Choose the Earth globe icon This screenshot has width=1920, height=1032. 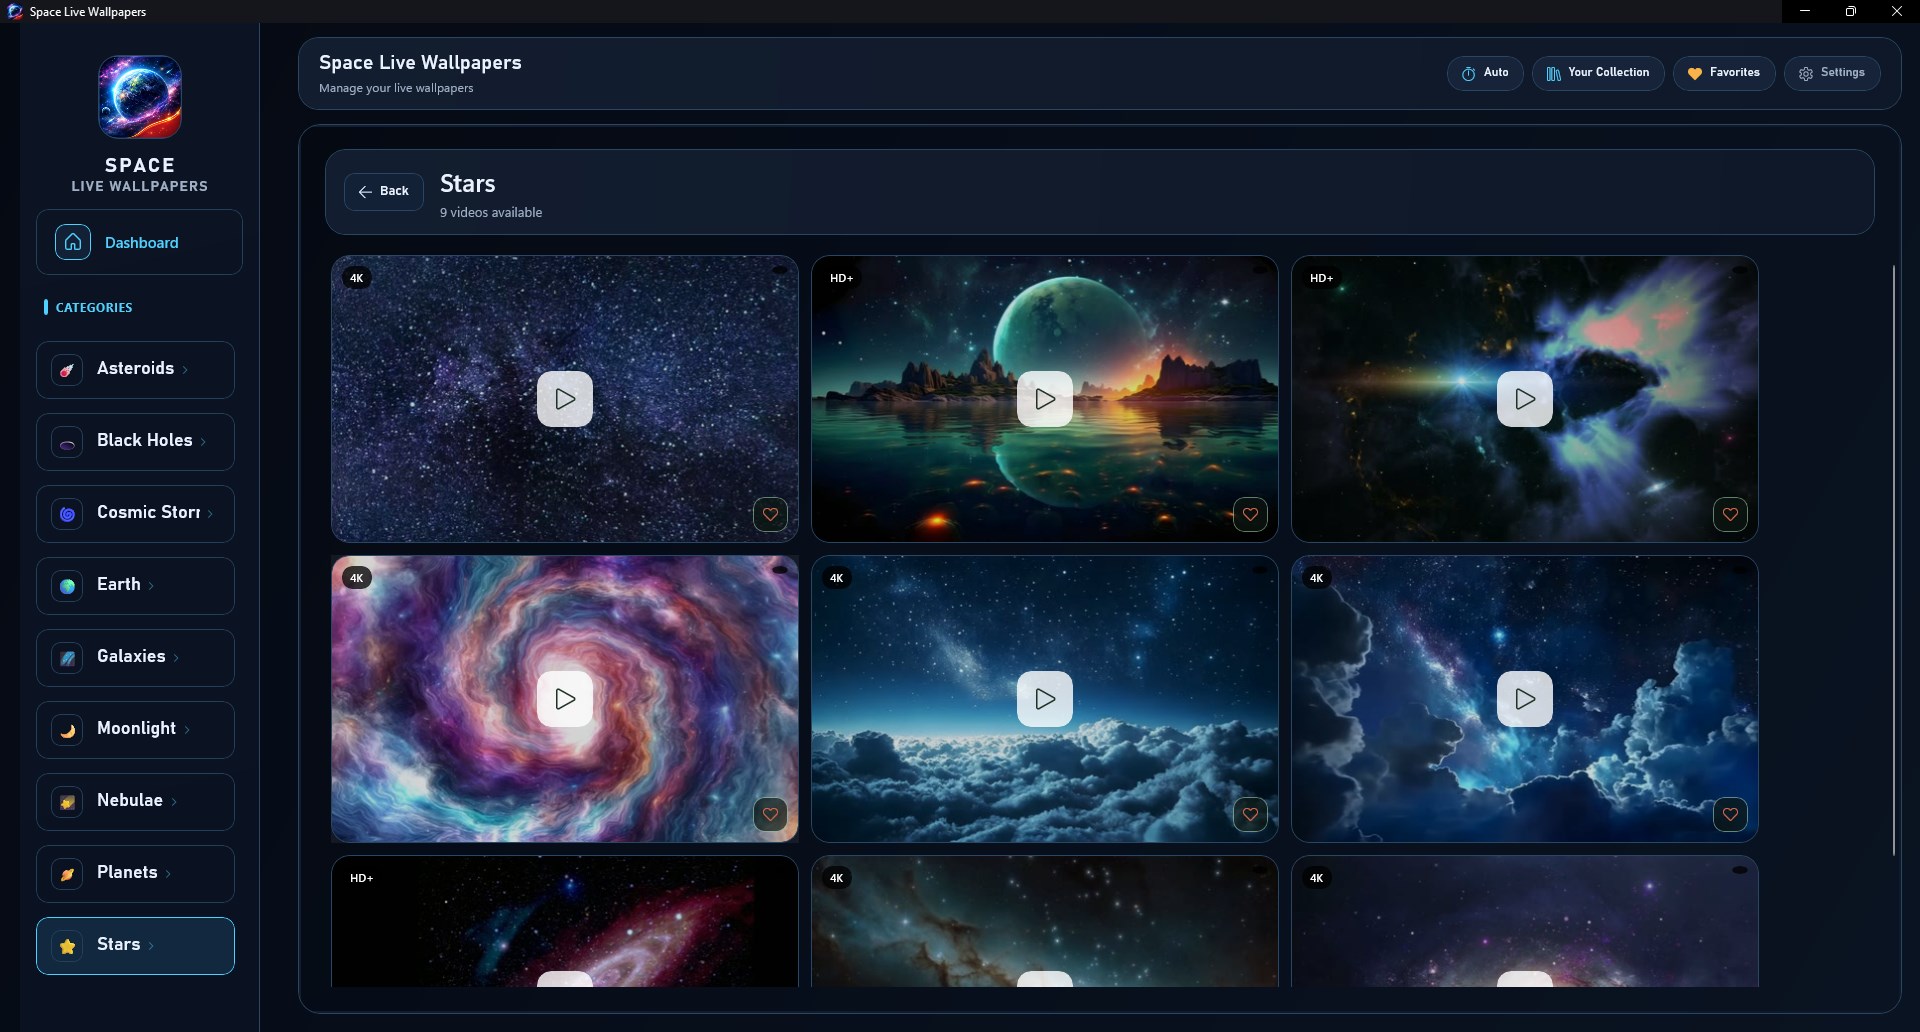[x=67, y=586]
